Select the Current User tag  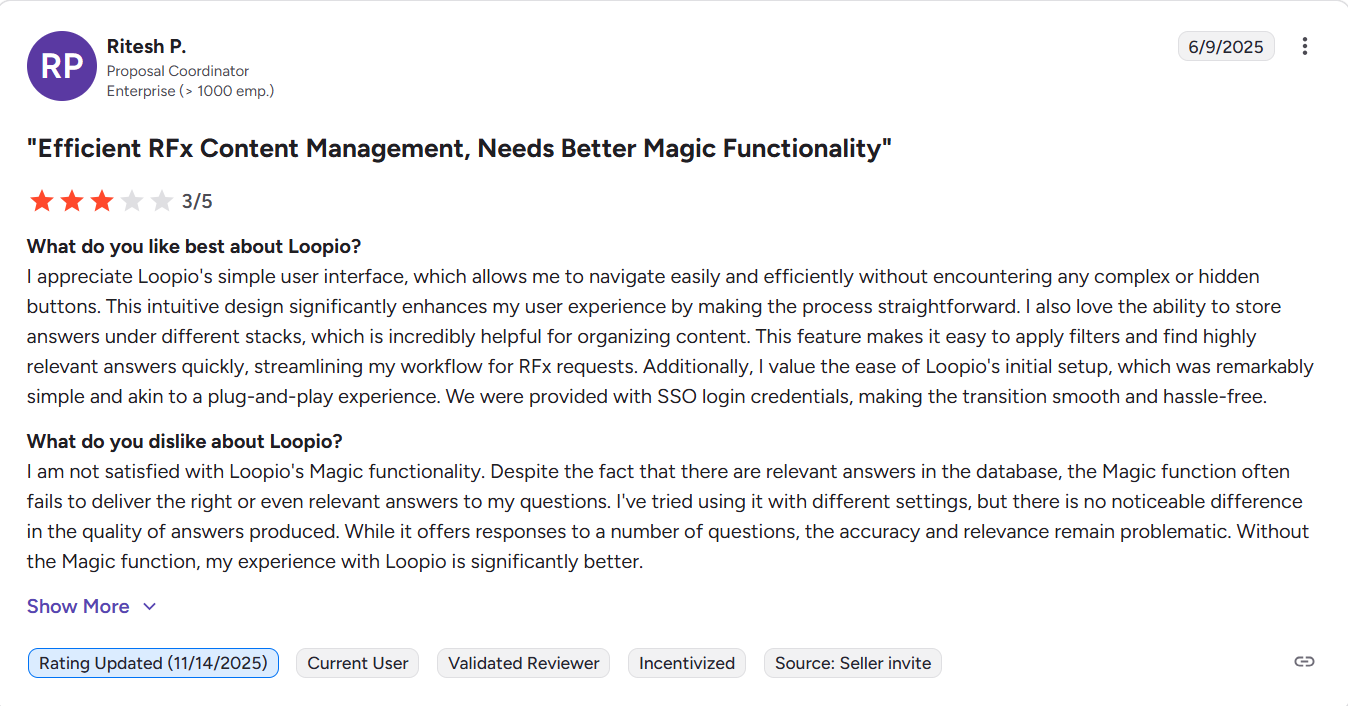click(x=358, y=663)
